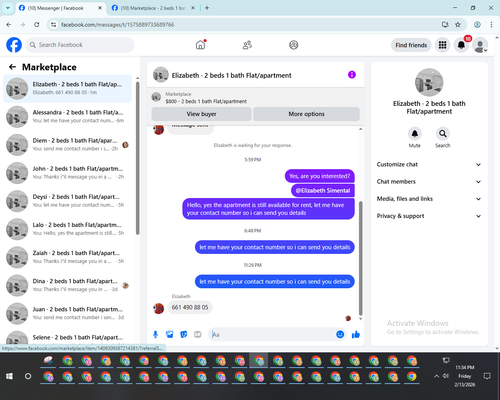The width and height of the screenshot is (500, 400).
Task: Click the back arrow beside Marketplace
Action: [x=12, y=67]
